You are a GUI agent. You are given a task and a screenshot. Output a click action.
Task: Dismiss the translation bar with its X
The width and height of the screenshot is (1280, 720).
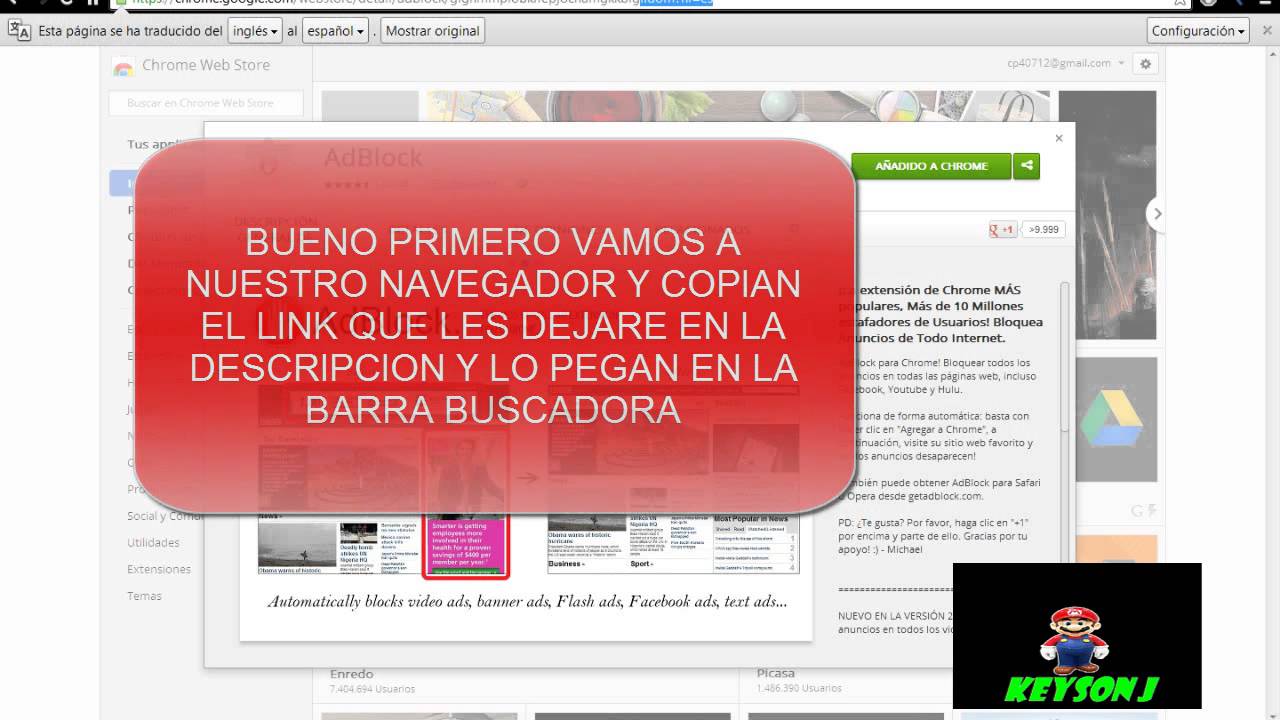(1266, 31)
